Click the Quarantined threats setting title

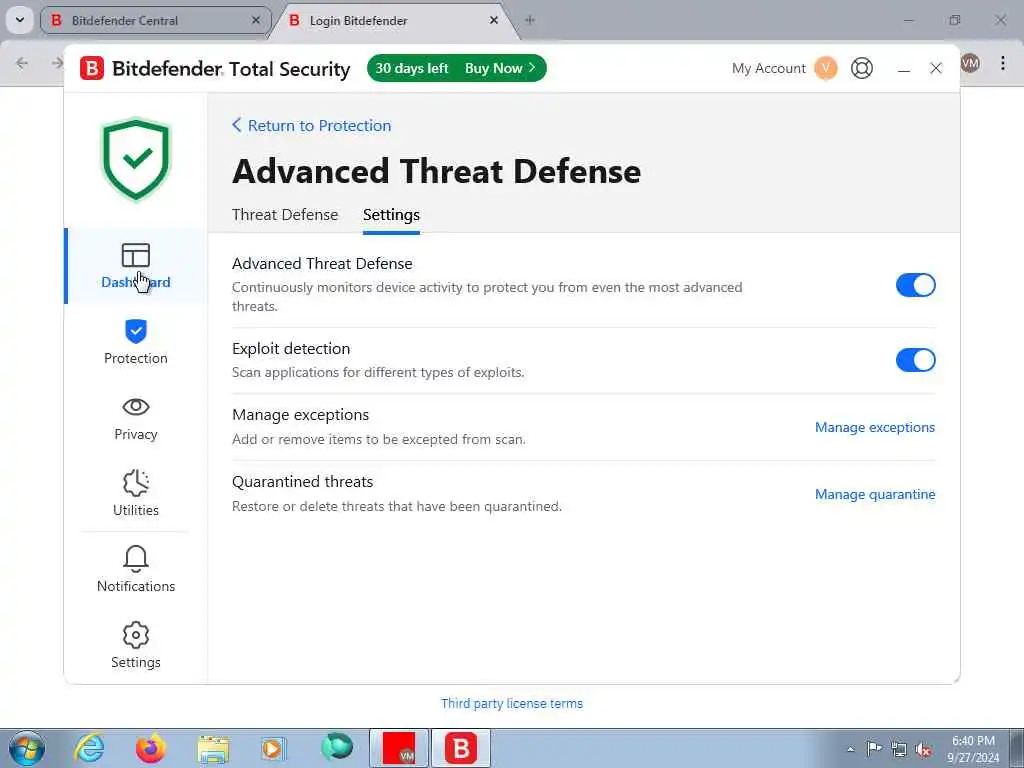(302, 482)
